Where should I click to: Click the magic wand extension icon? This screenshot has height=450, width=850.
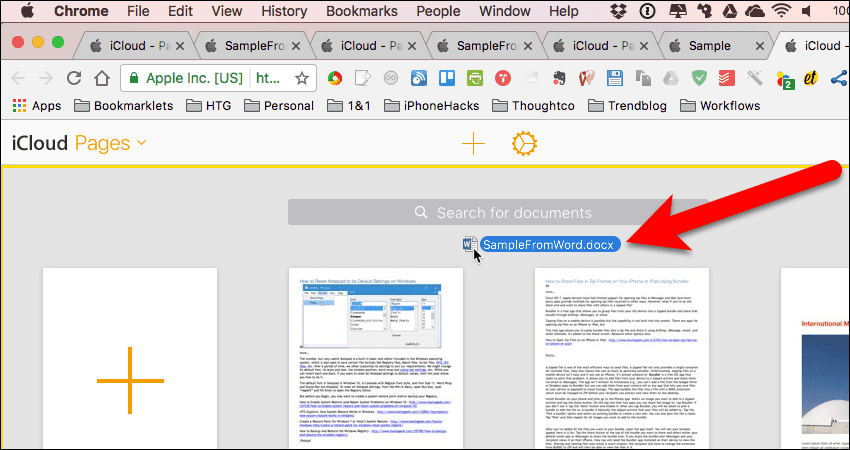click(x=755, y=79)
